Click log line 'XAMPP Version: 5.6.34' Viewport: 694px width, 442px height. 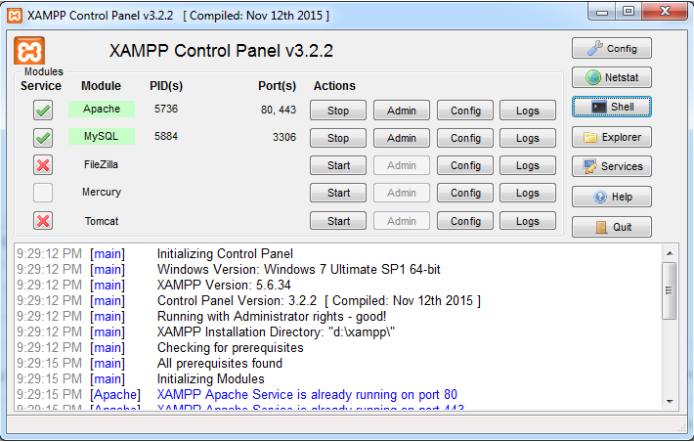(x=224, y=285)
